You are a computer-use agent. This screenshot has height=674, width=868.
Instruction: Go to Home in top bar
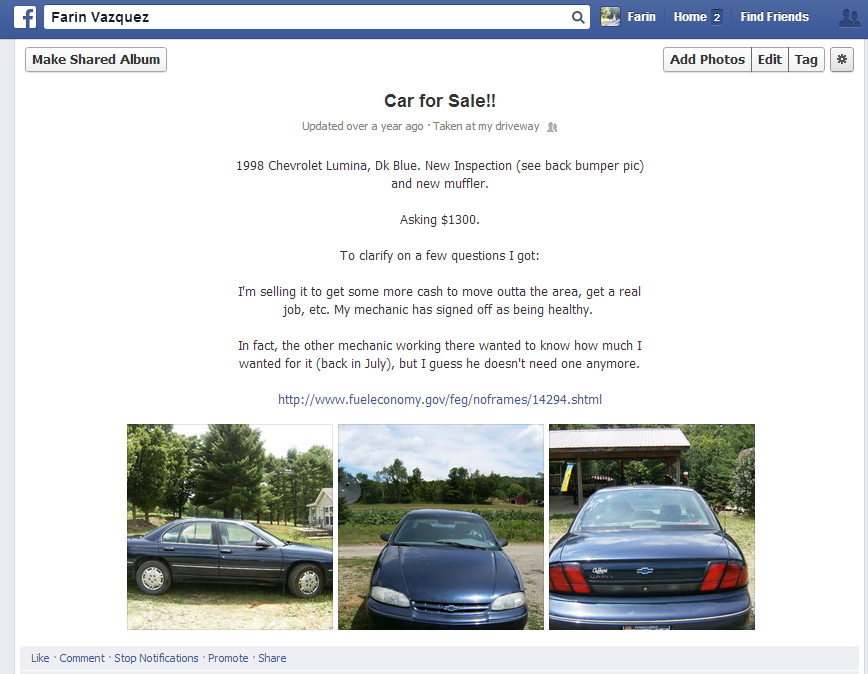tap(690, 17)
